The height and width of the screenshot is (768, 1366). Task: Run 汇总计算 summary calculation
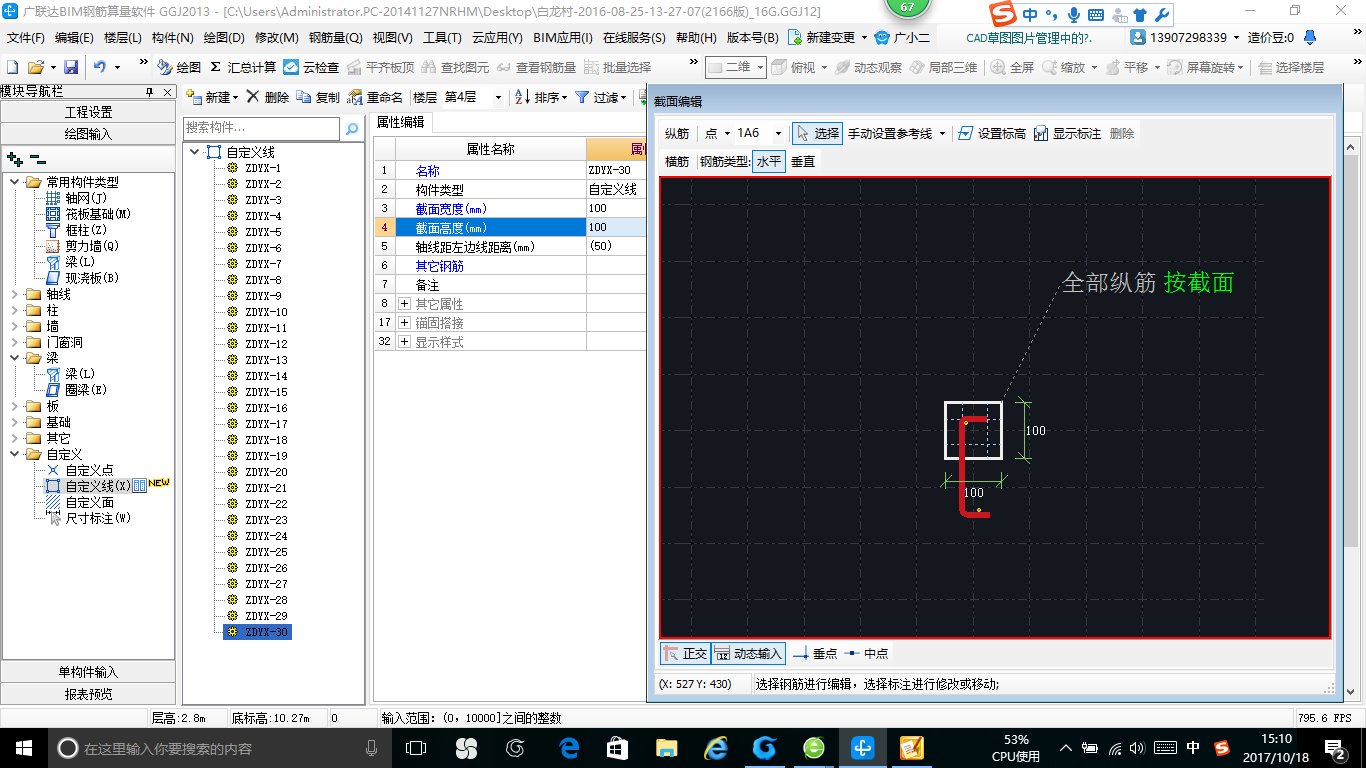click(243, 67)
